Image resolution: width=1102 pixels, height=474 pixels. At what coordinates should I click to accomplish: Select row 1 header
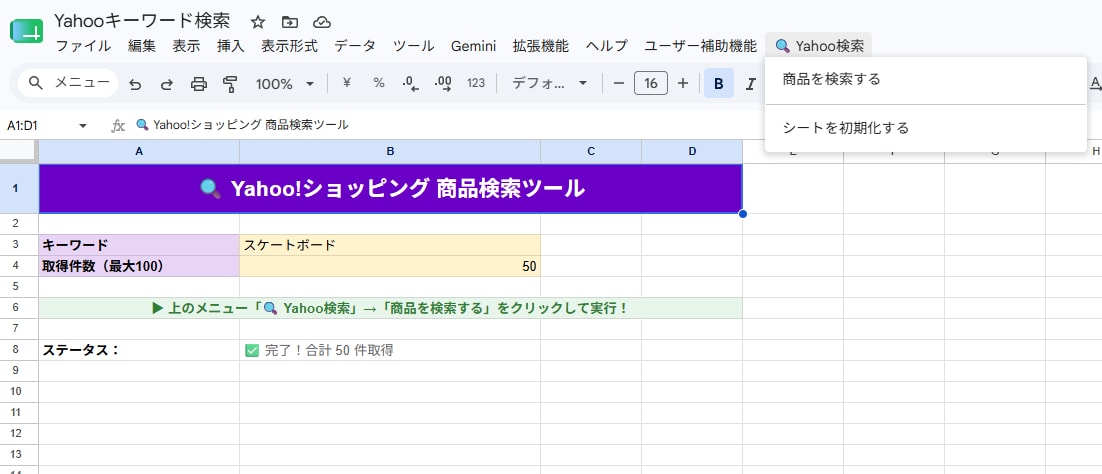[19, 188]
